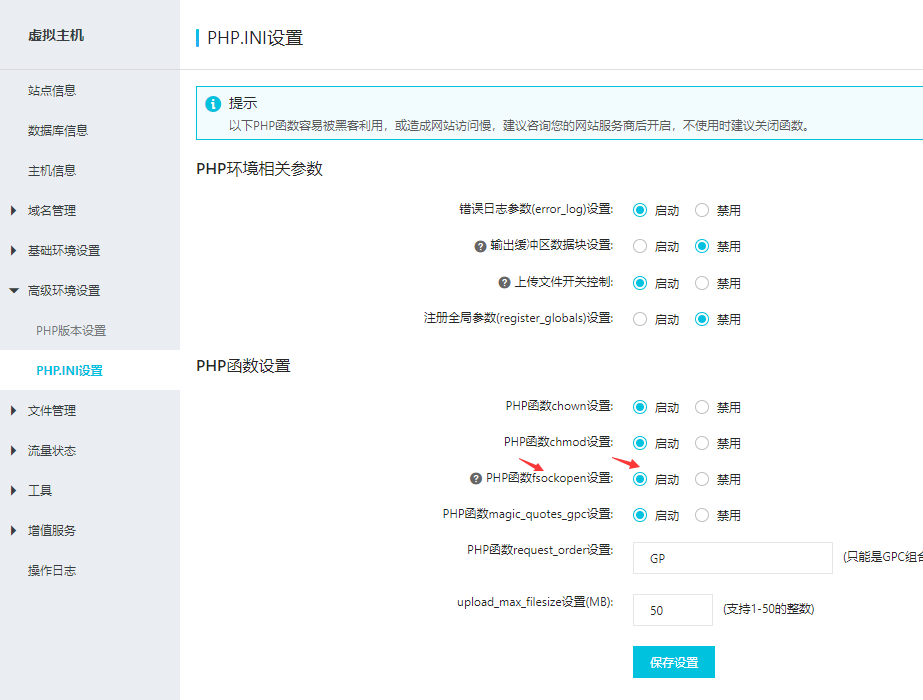Select 禁用 for error_log setting

[x=702, y=210]
